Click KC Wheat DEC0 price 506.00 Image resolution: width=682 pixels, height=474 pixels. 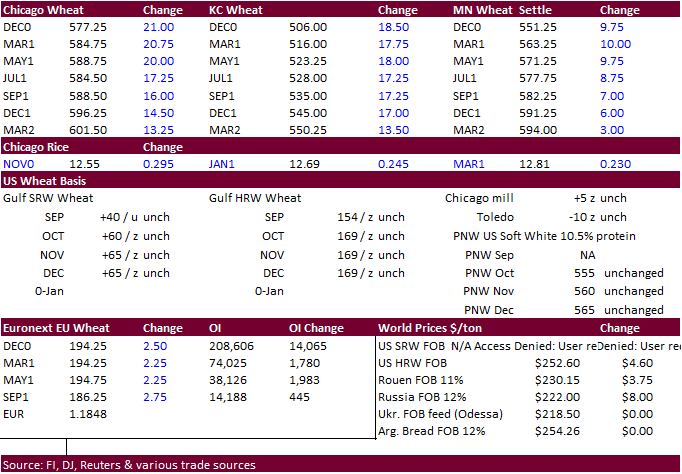point(309,28)
